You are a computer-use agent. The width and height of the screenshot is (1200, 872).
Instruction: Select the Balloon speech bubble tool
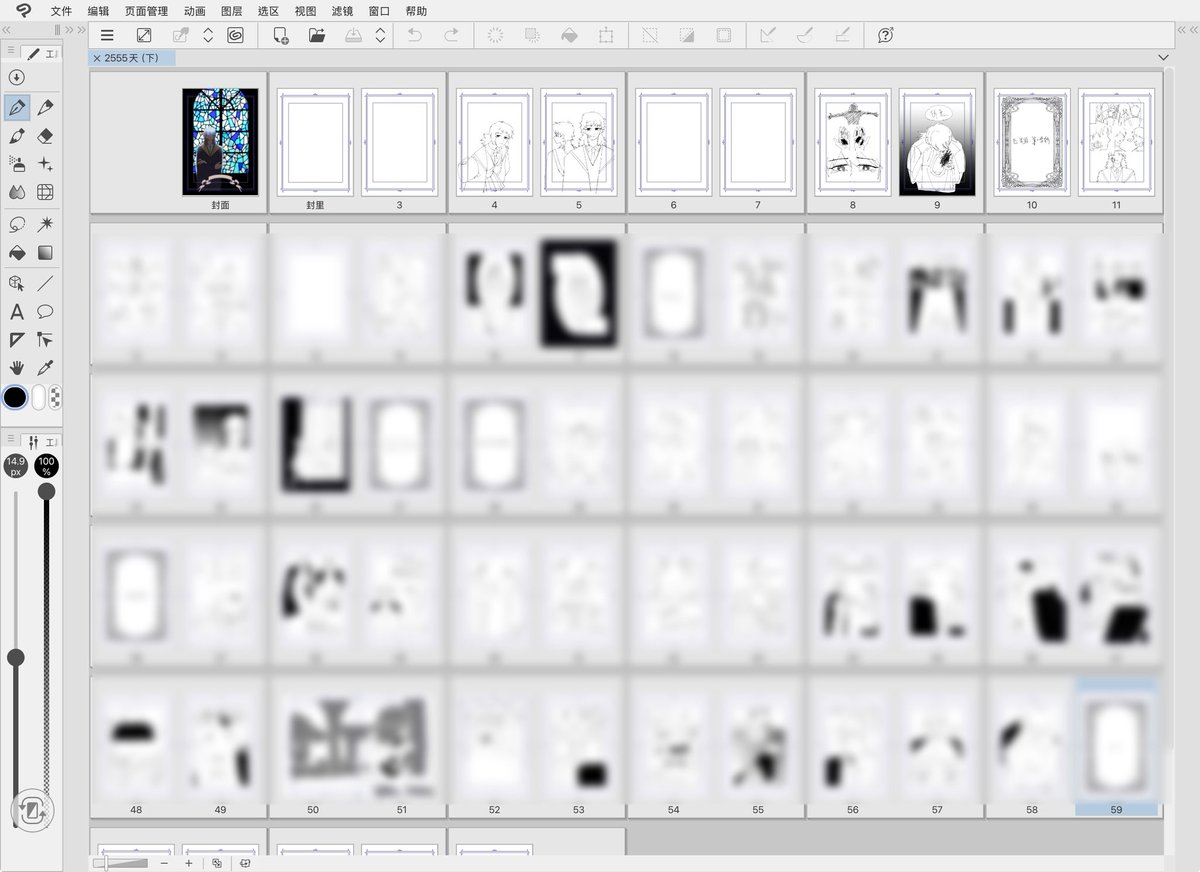(44, 312)
